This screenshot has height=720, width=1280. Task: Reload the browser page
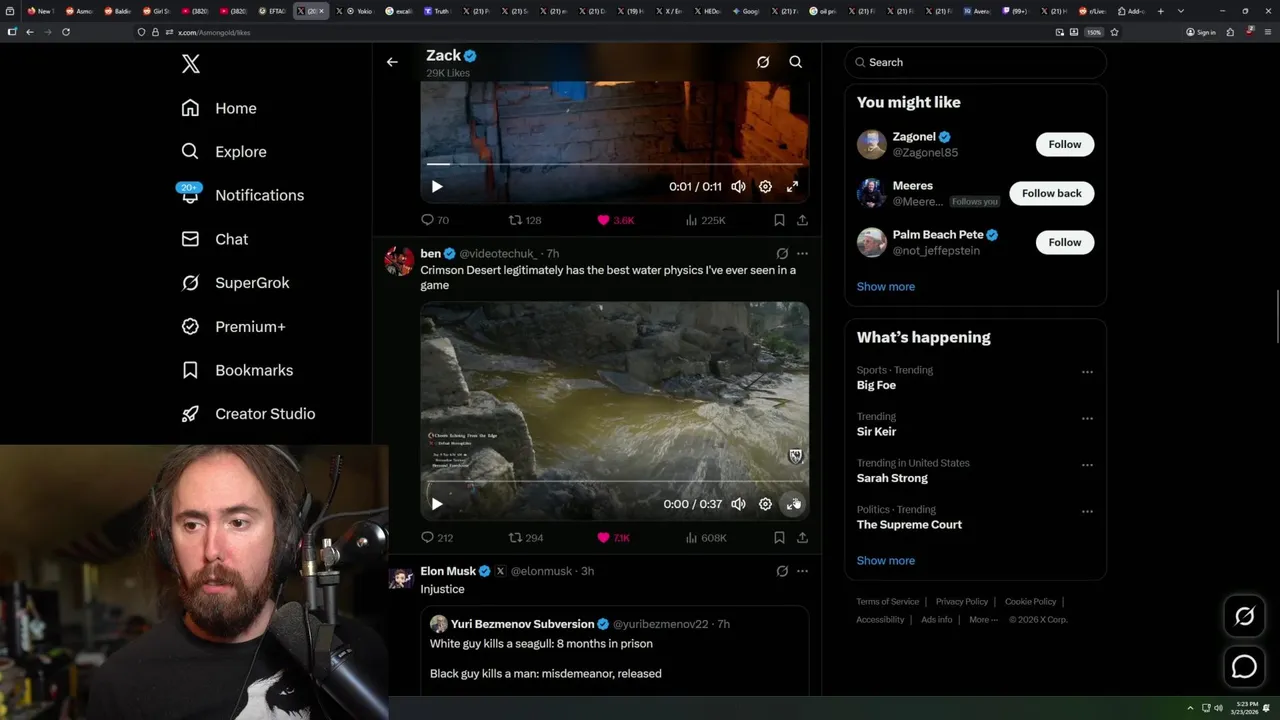(66, 32)
